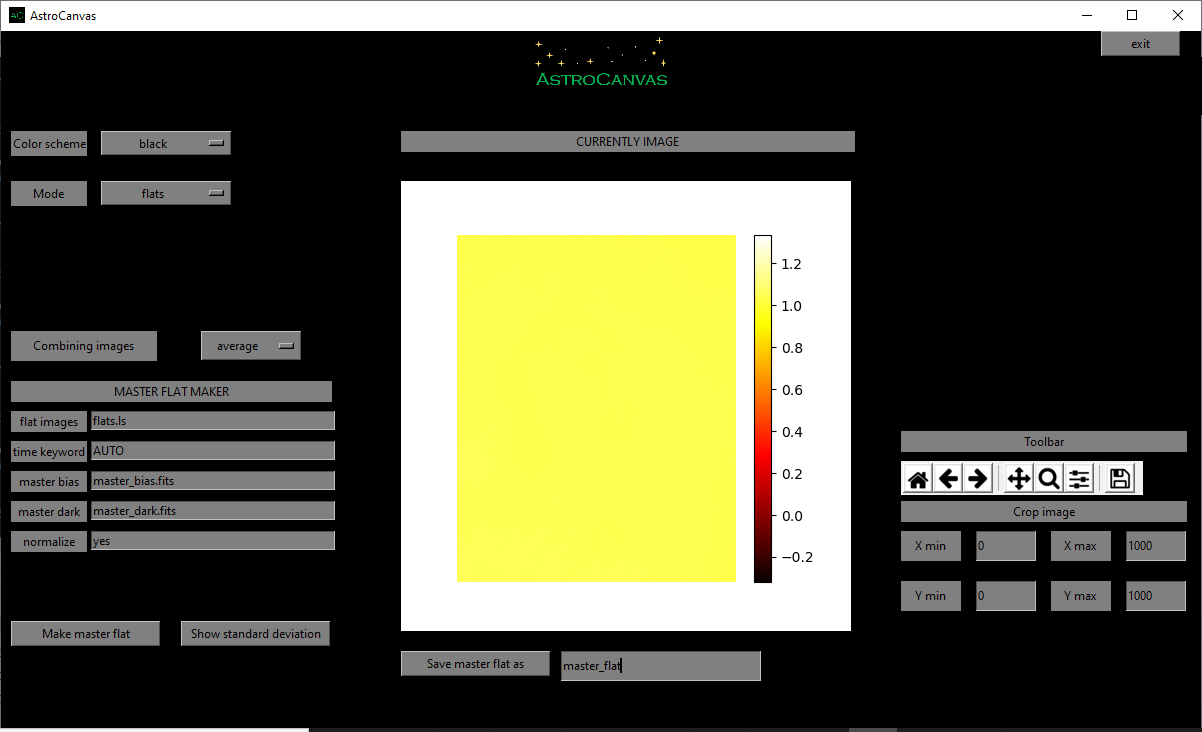The image size is (1202, 732).
Task: Click the time keyword label
Action: tap(49, 451)
